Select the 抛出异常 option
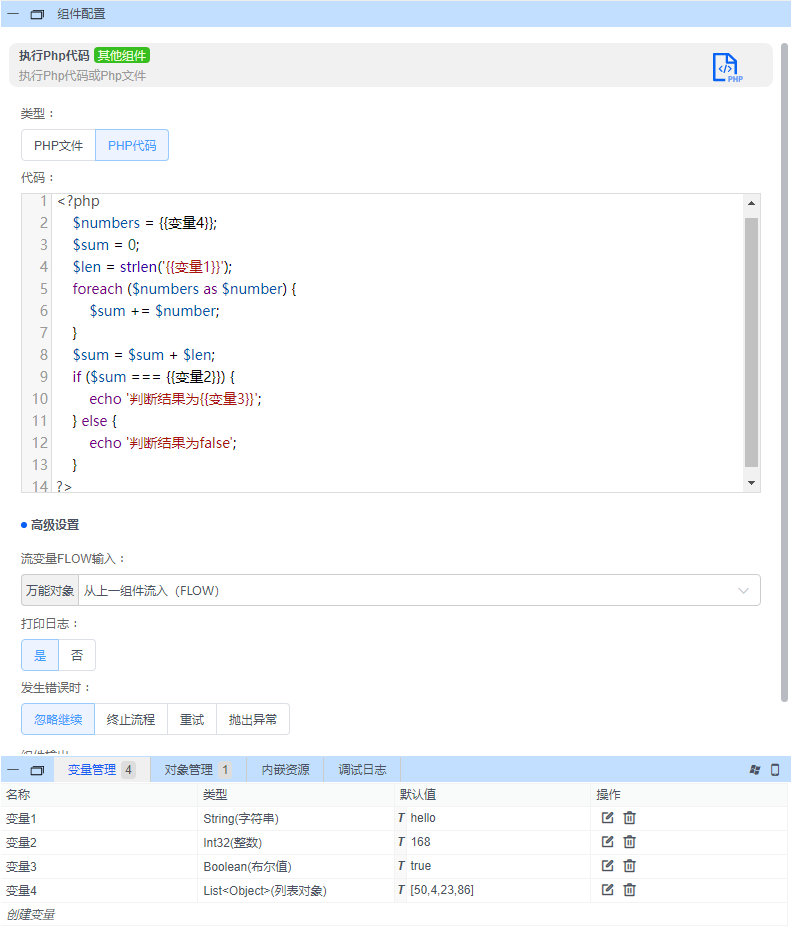791x927 pixels. (x=253, y=719)
